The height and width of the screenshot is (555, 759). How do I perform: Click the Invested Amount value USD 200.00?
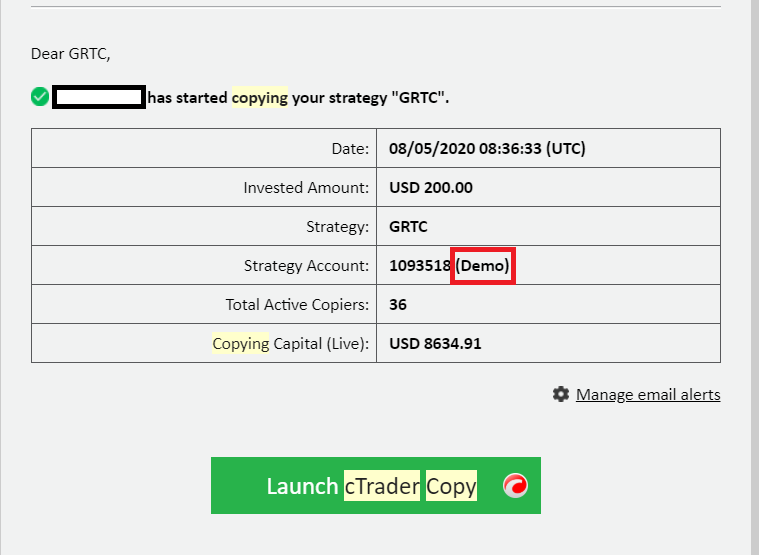click(431, 187)
